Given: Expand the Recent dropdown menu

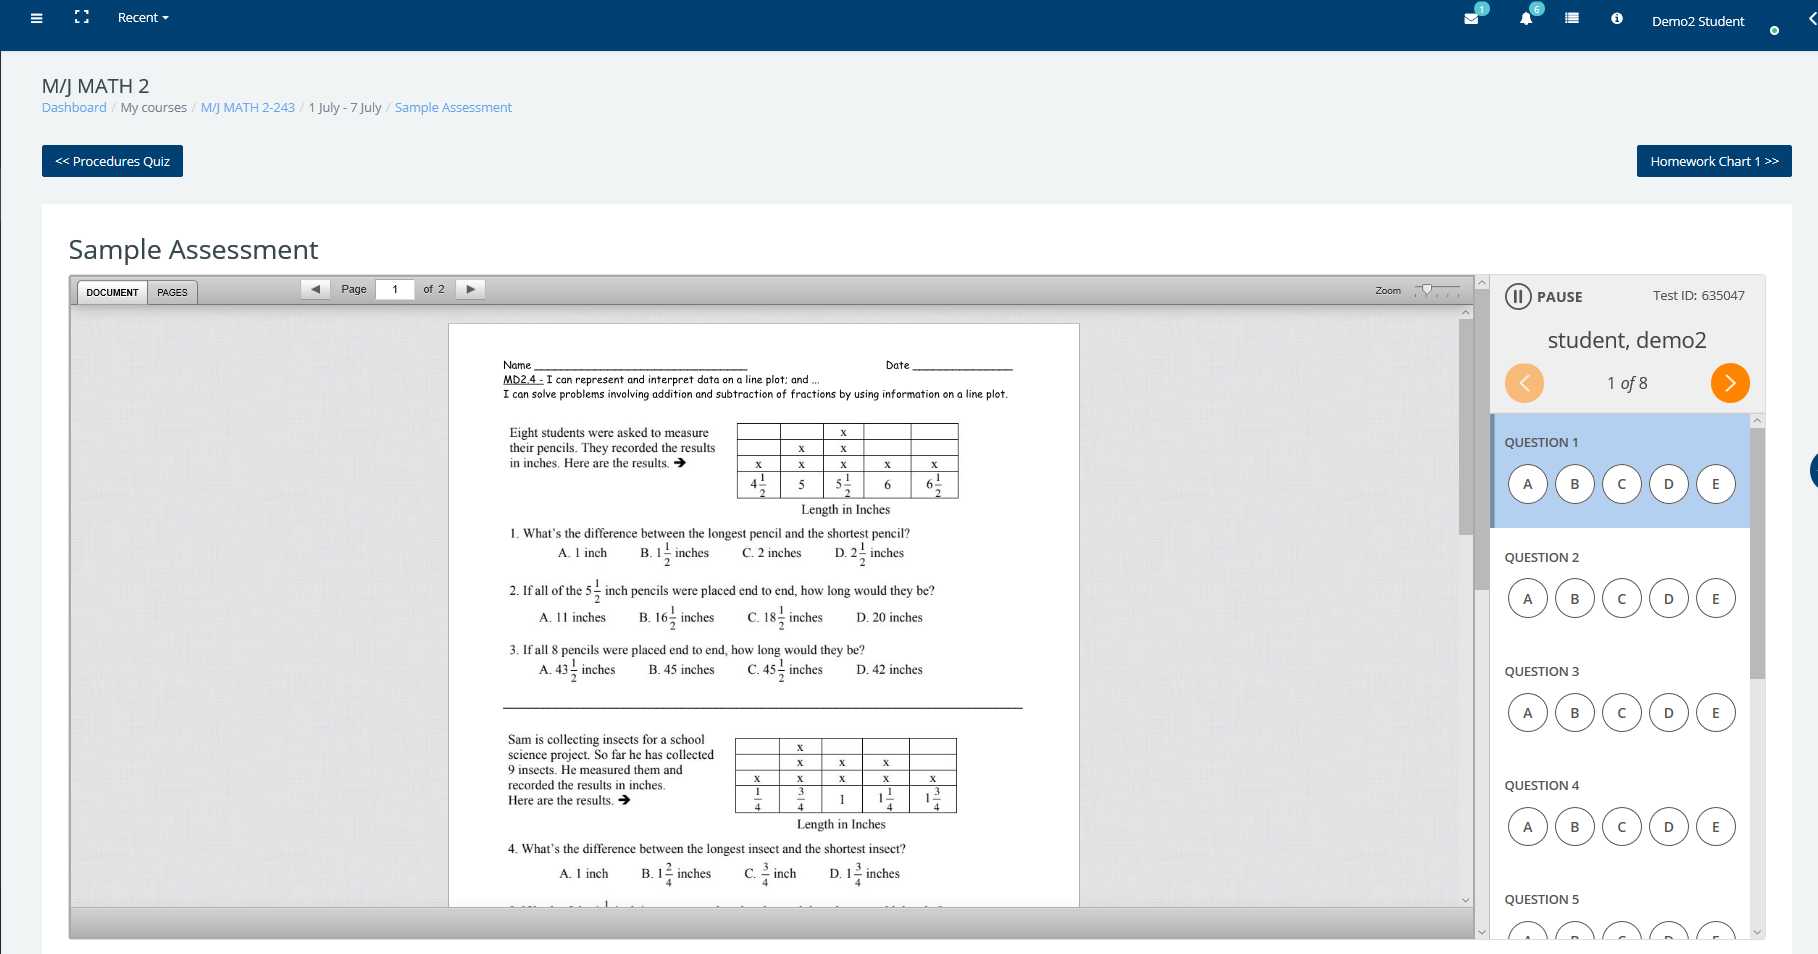Looking at the screenshot, I should coord(143,18).
